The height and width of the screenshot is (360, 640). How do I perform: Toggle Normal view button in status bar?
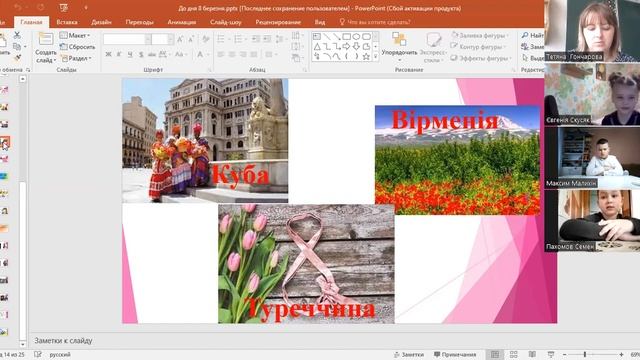[495, 354]
